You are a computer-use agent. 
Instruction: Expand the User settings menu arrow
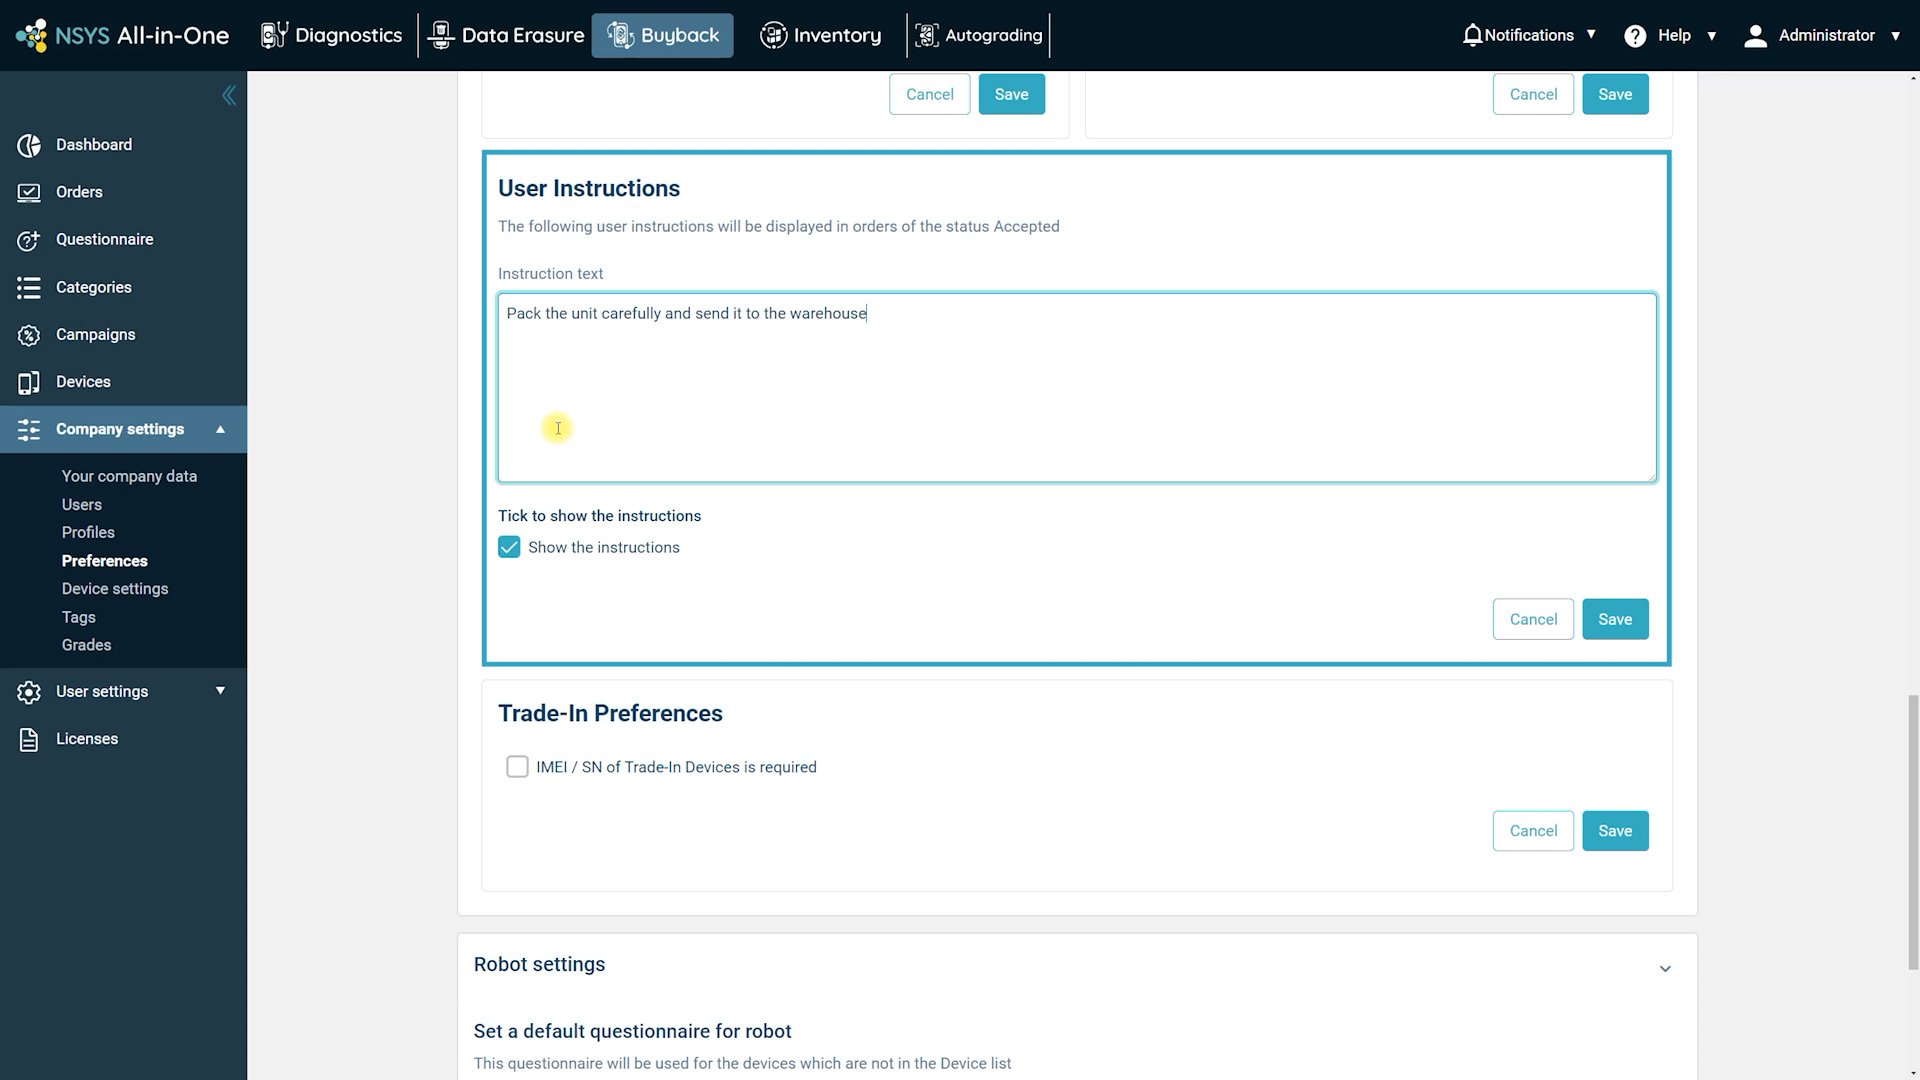coord(220,691)
